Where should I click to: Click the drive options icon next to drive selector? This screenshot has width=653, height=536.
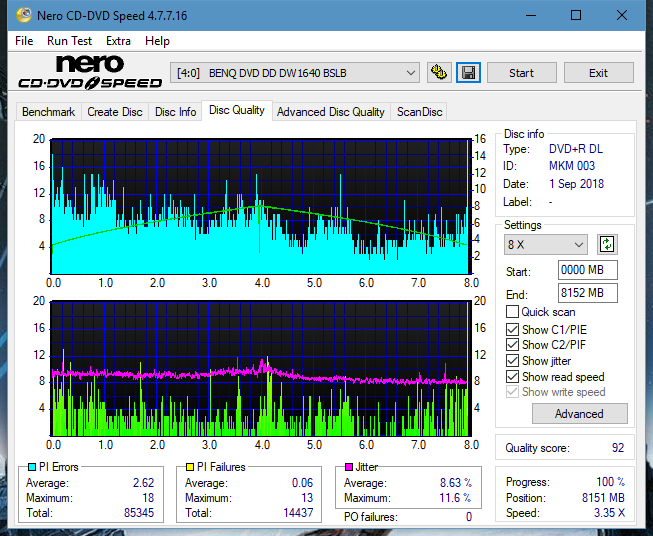pyautogui.click(x=439, y=73)
